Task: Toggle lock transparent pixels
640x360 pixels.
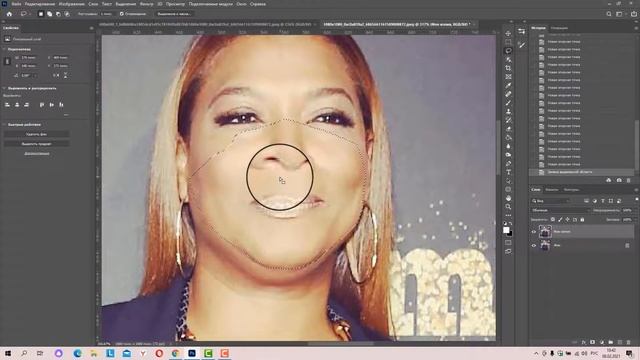Action: 553,220
